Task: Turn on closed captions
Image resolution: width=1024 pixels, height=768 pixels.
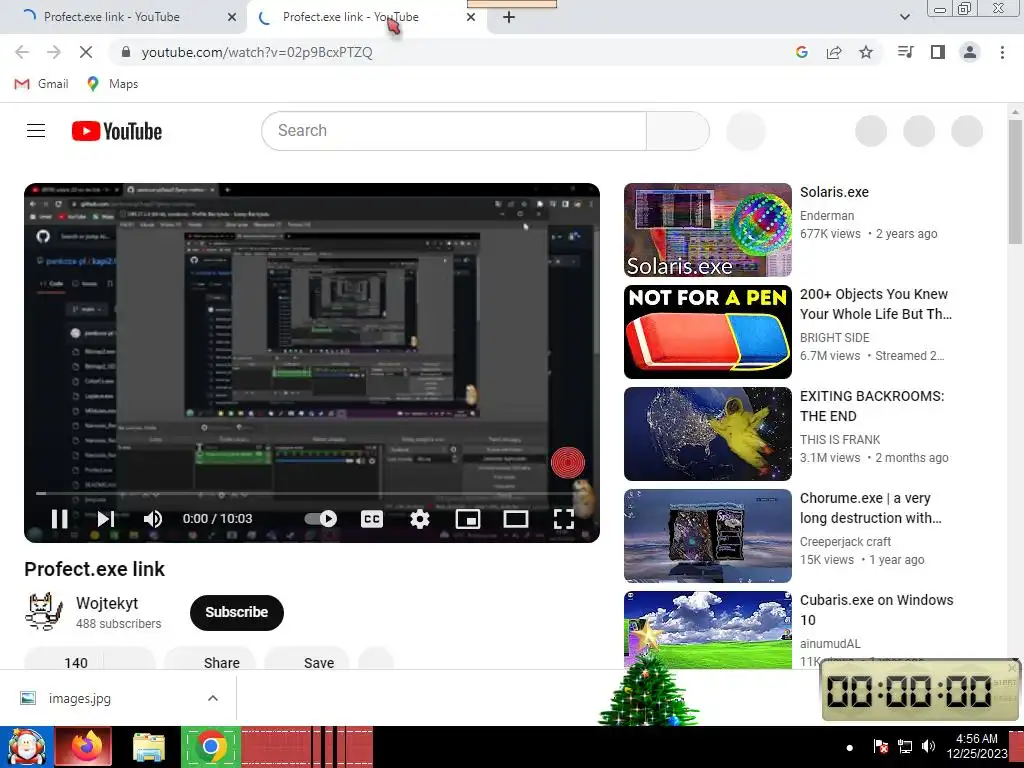Action: 372,519
